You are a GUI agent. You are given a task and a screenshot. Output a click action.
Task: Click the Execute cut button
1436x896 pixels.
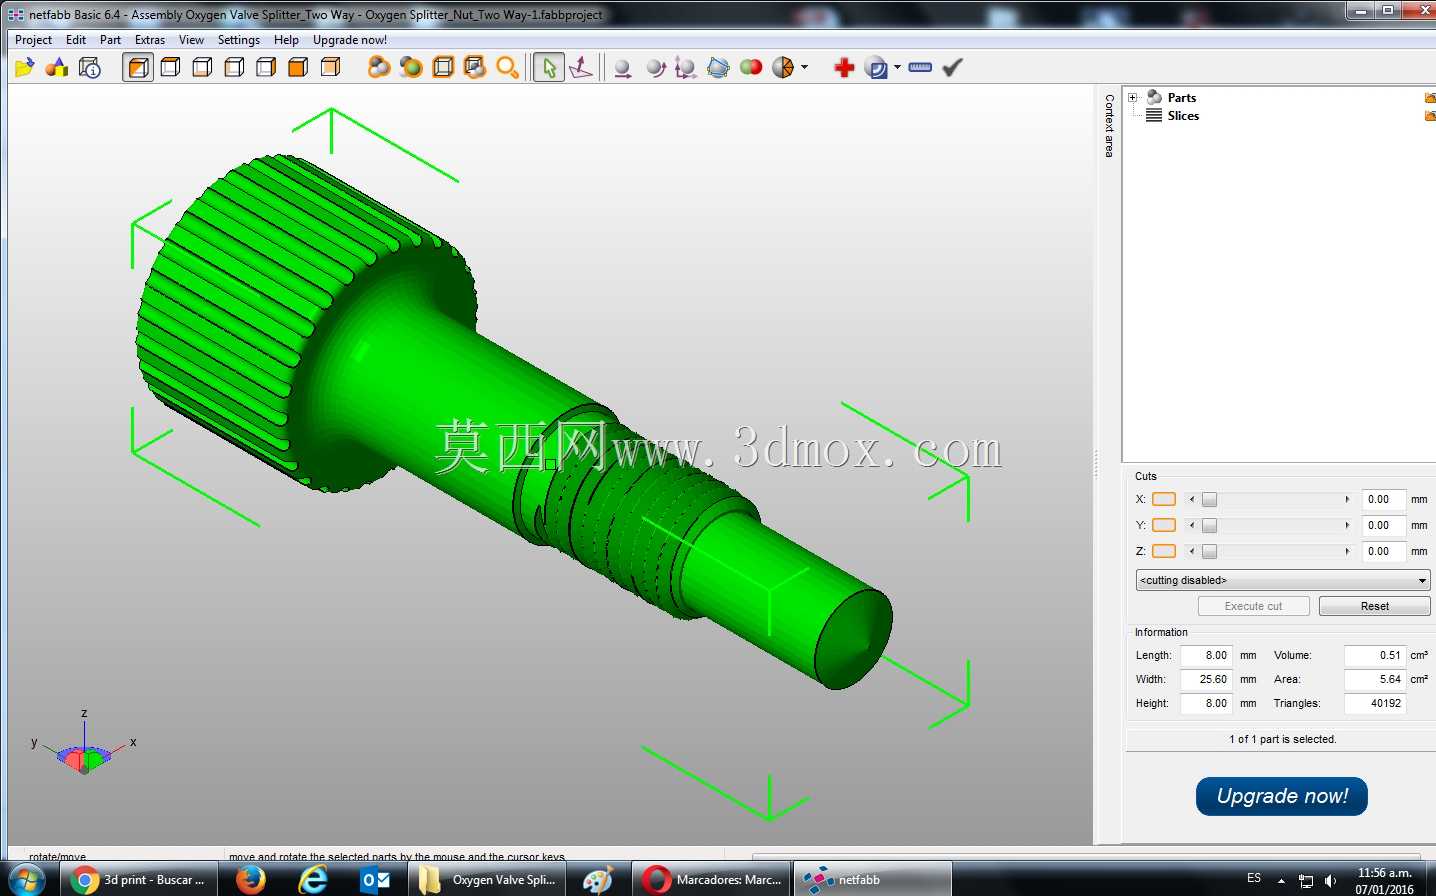pos(1254,606)
